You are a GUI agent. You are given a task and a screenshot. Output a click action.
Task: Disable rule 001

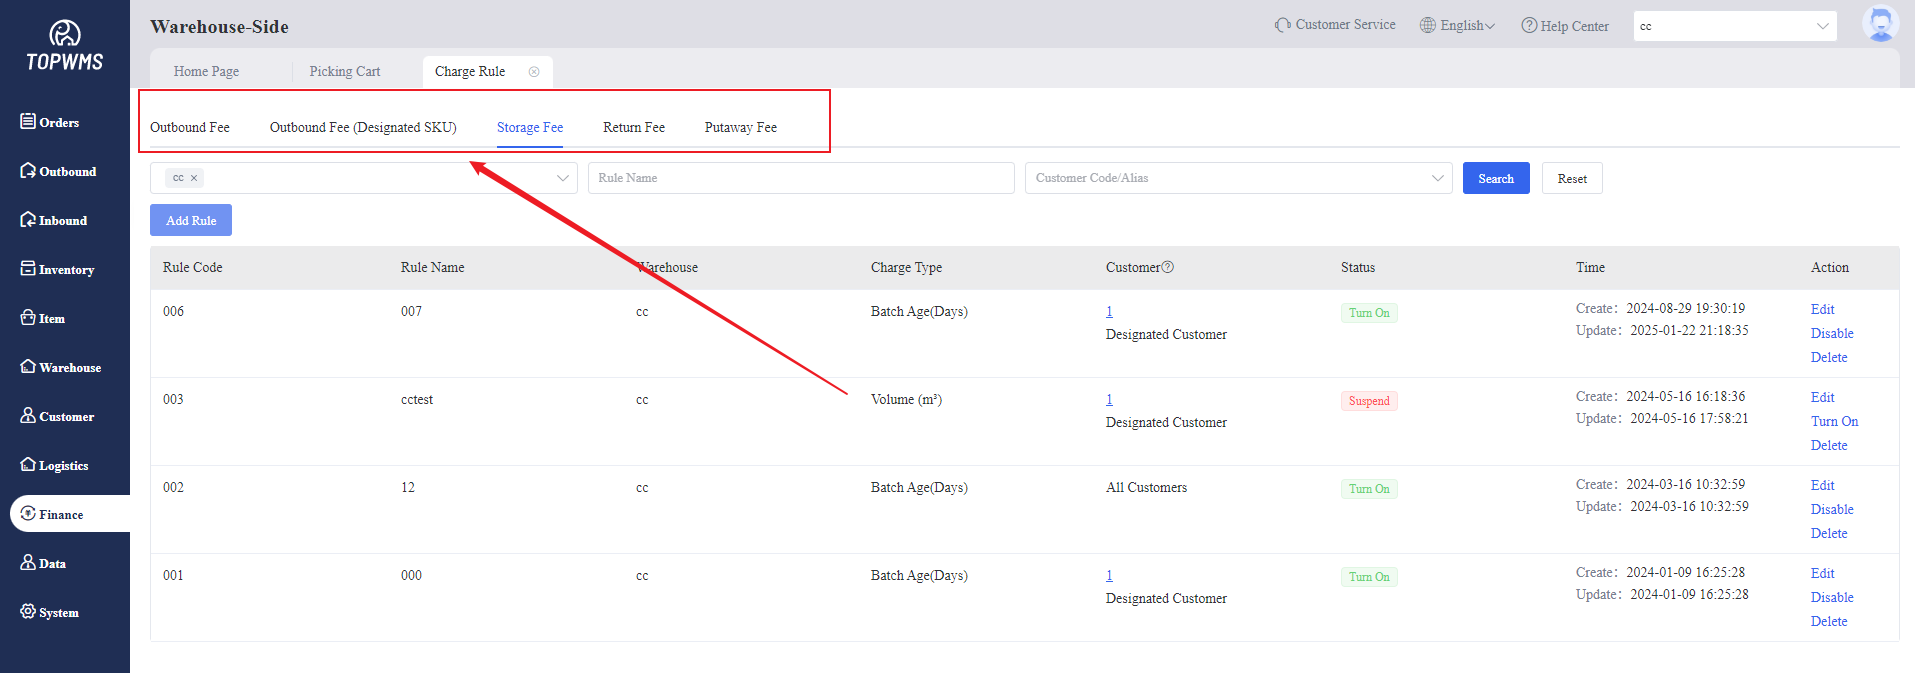[x=1831, y=597]
